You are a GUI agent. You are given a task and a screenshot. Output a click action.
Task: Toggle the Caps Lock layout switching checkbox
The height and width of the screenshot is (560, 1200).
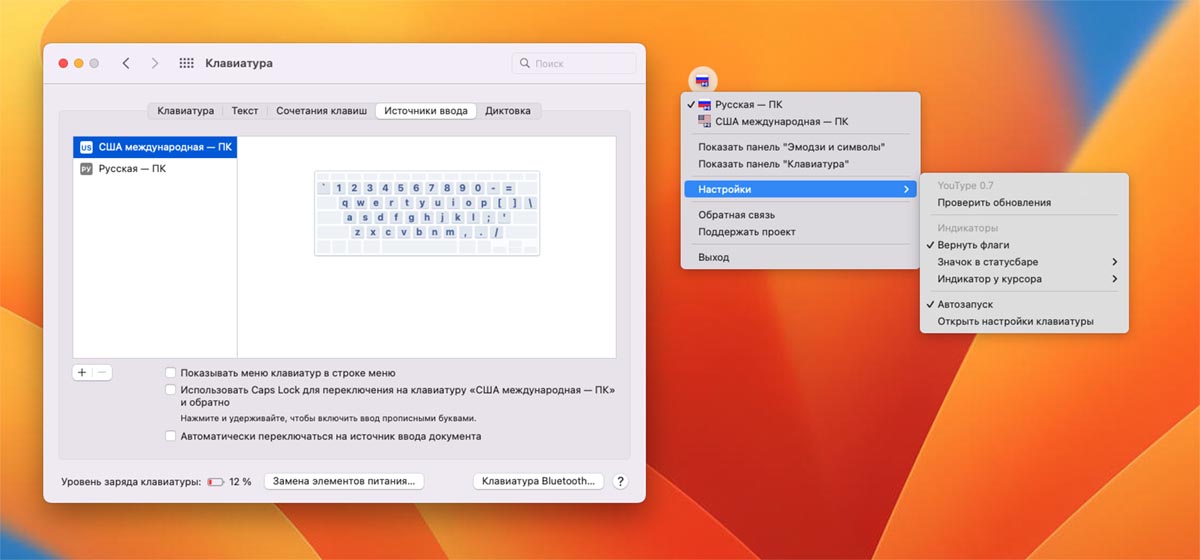click(171, 390)
